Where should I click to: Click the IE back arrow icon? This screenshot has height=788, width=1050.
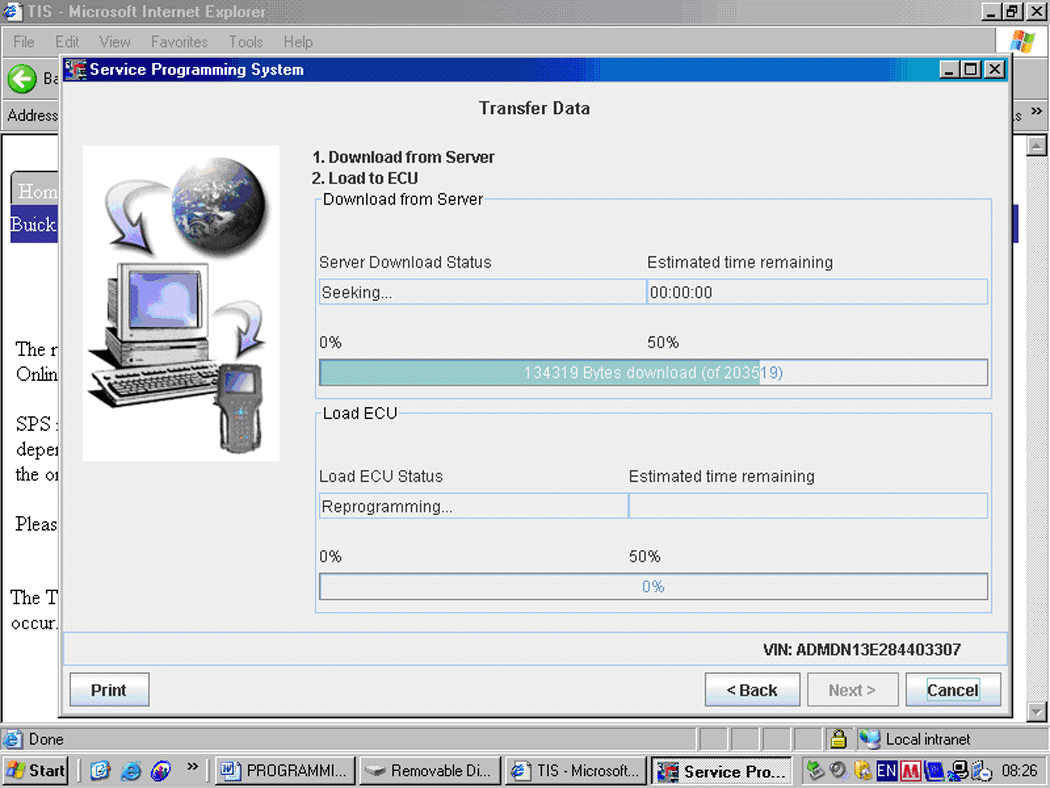[22, 78]
